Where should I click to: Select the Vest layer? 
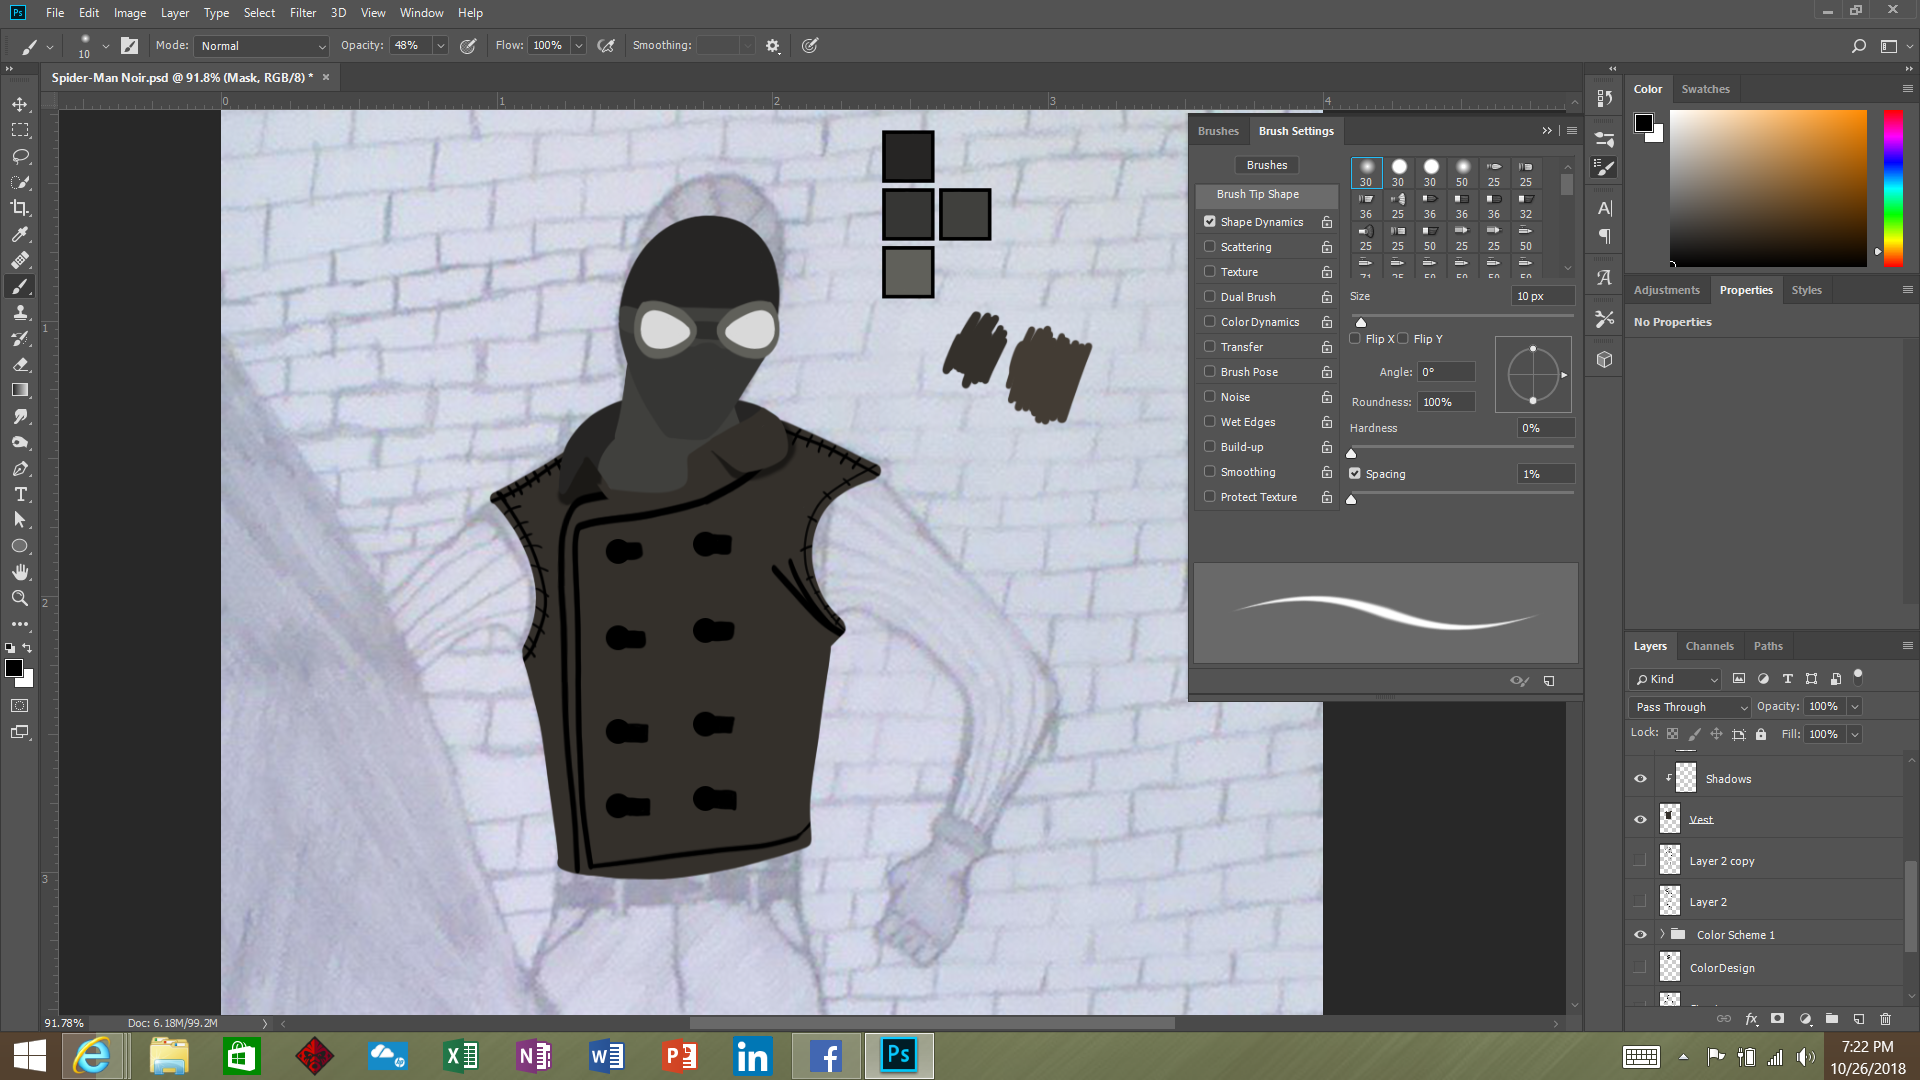(x=1765, y=819)
